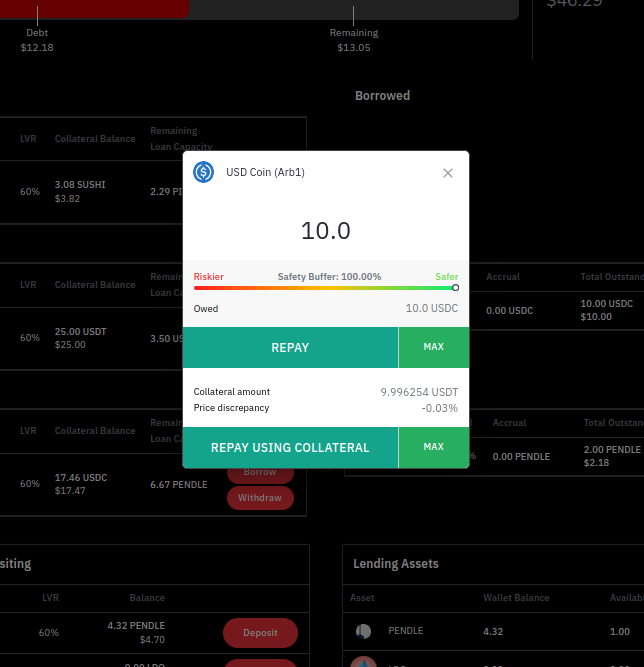Click REPAY USING COLLATERAL button

(291, 448)
